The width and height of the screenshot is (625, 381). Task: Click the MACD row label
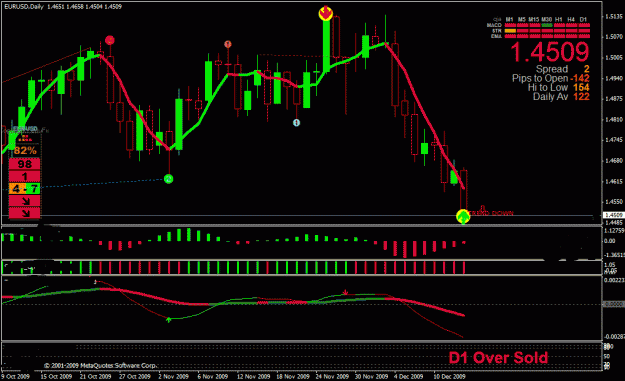click(494, 25)
